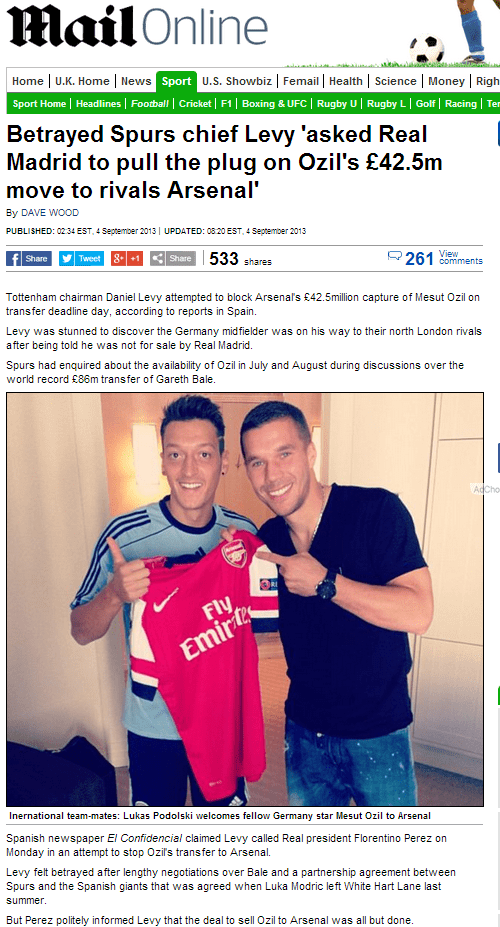Screen dimensions: 500x927
Task: Click the gray generic Share button
Action: point(173,258)
